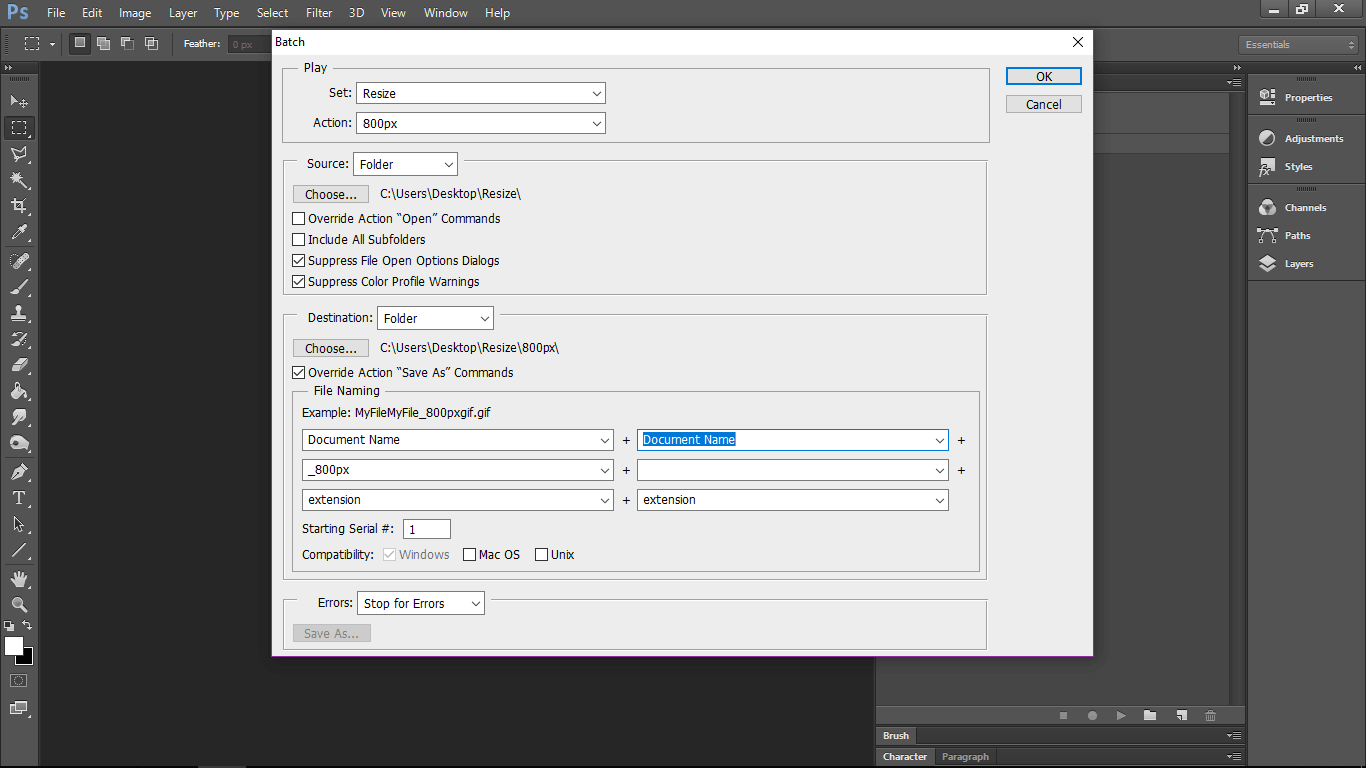Image resolution: width=1366 pixels, height=768 pixels.
Task: Click the OK button
Action: (x=1043, y=76)
